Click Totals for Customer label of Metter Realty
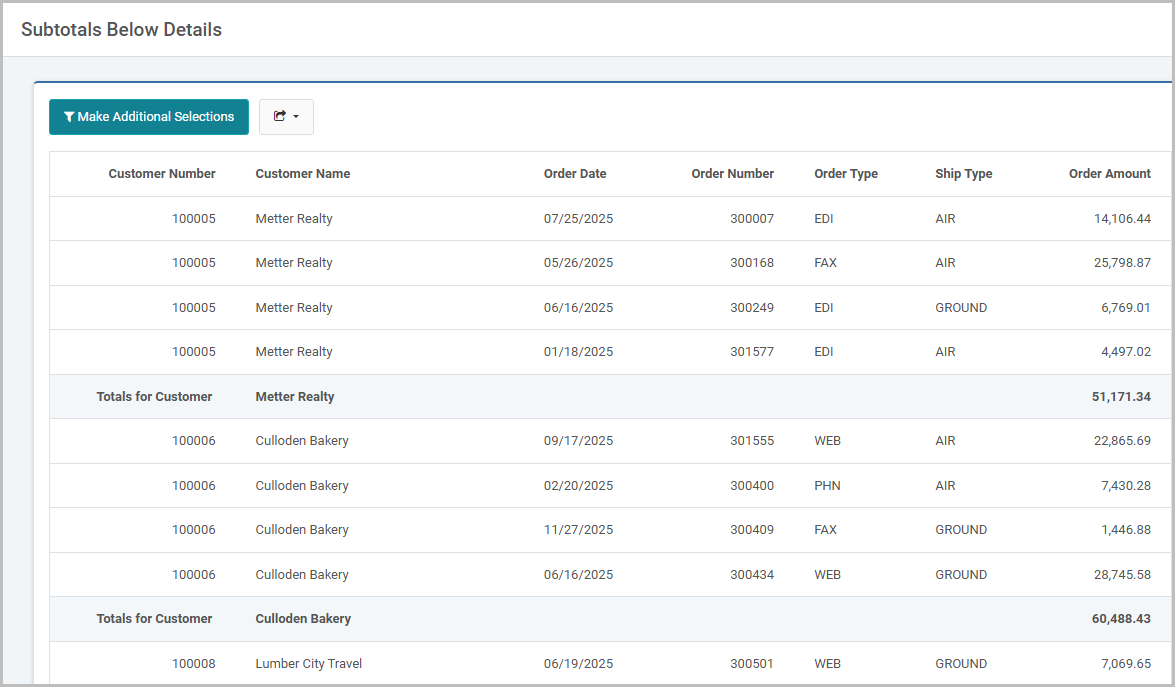 coord(154,397)
